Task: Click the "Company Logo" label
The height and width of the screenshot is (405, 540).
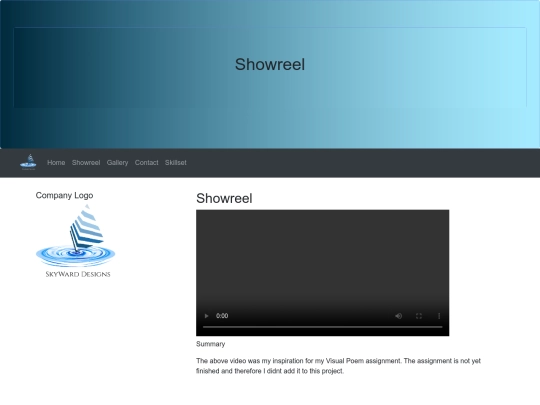Action: [64, 195]
